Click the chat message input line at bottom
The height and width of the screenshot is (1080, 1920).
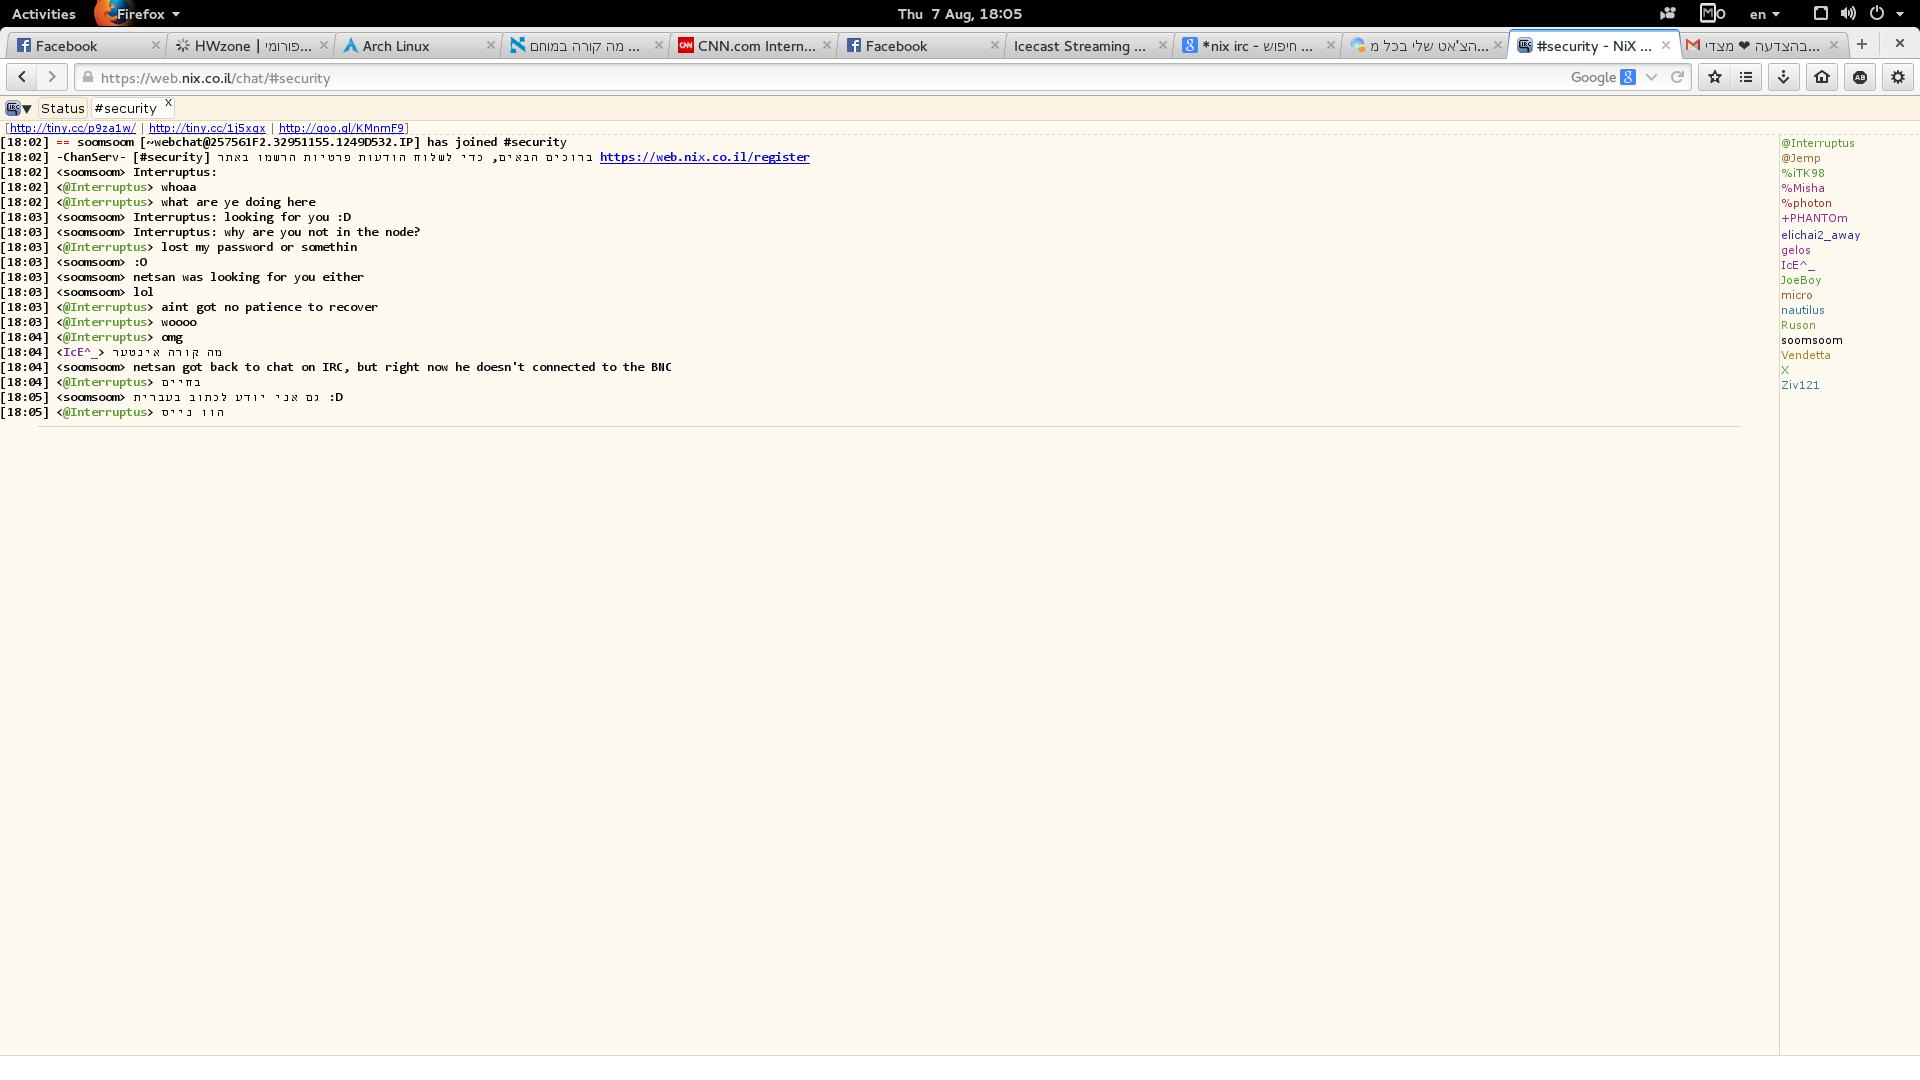click(960, 1068)
